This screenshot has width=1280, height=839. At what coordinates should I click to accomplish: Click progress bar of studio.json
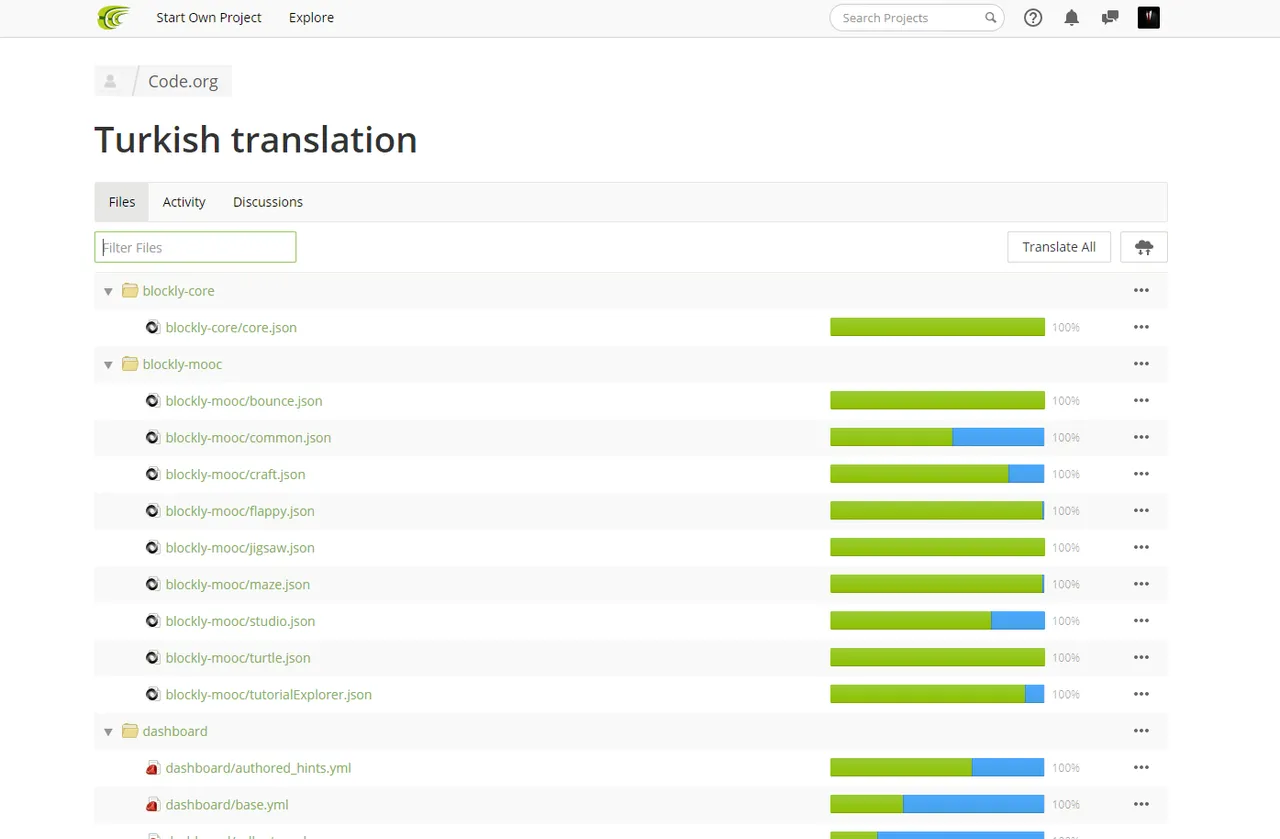pyautogui.click(x=937, y=621)
